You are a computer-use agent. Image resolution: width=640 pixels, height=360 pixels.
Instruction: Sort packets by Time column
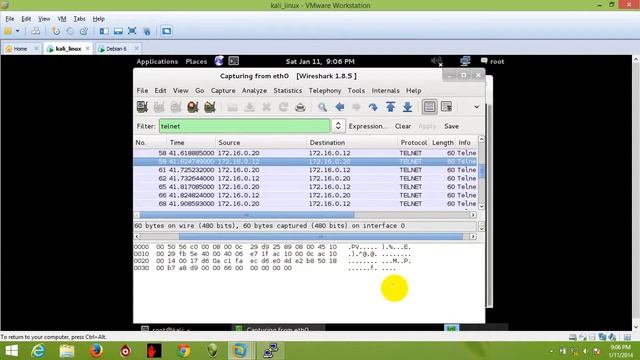pyautogui.click(x=191, y=142)
